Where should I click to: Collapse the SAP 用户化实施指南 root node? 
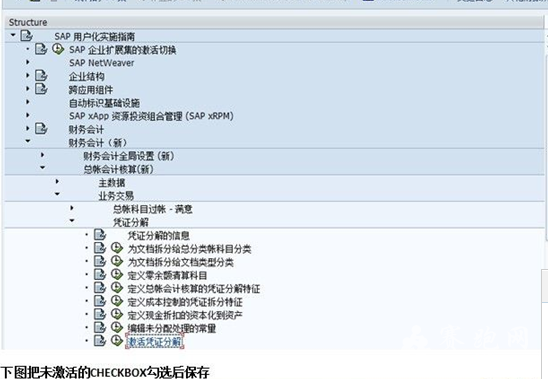[x=13, y=35]
